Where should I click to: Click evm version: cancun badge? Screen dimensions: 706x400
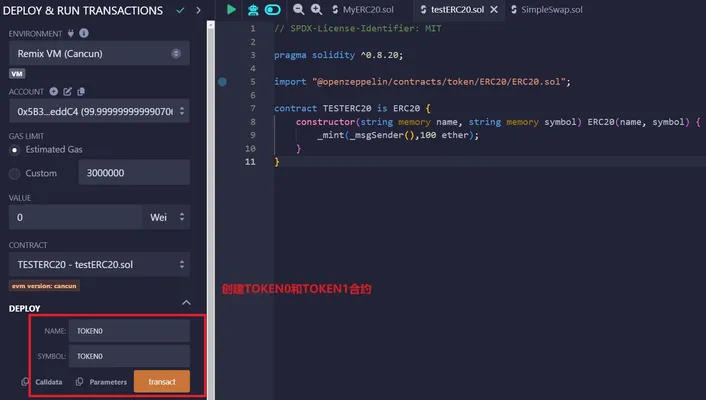[x=44, y=286]
